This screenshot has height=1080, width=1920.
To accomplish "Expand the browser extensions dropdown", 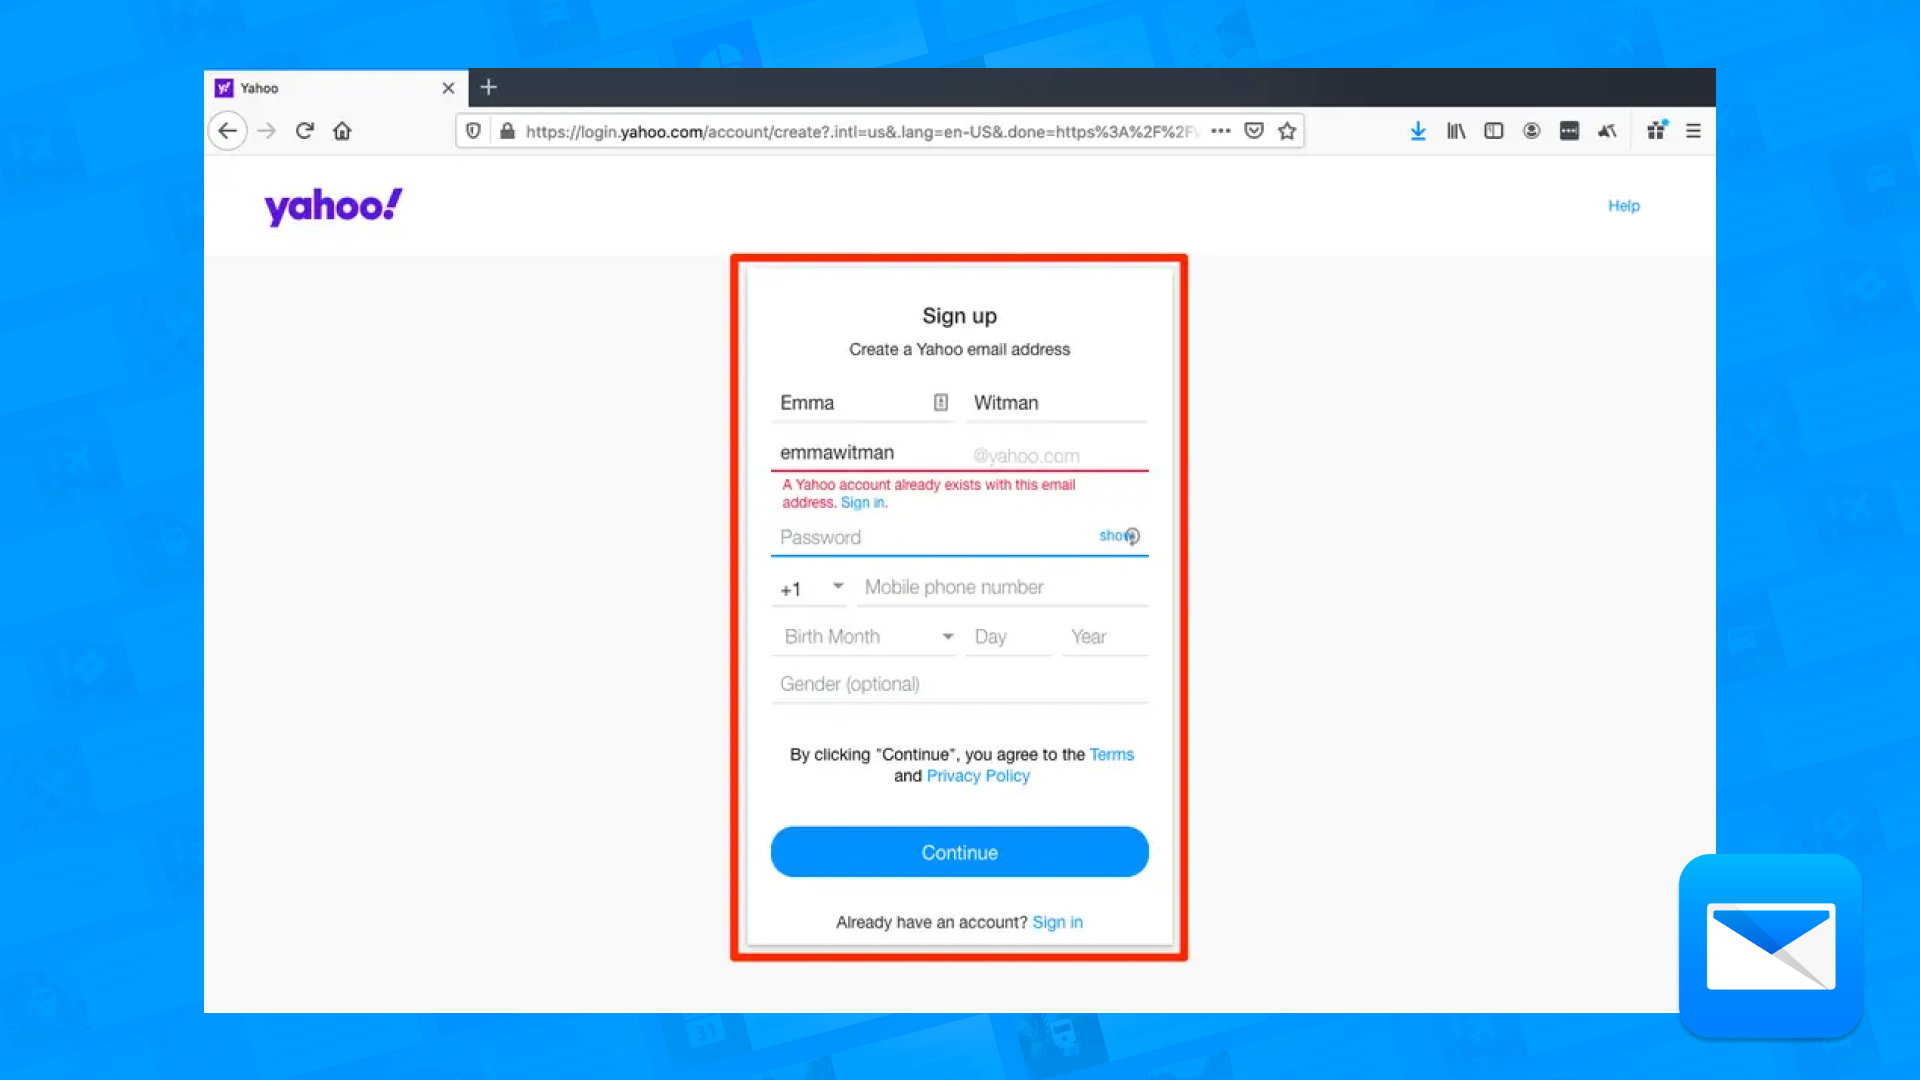I will (x=1571, y=131).
